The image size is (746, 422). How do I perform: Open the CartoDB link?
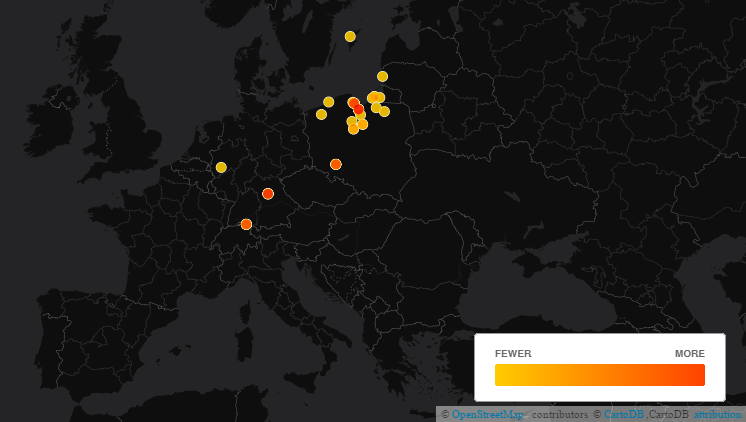pyautogui.click(x=623, y=414)
